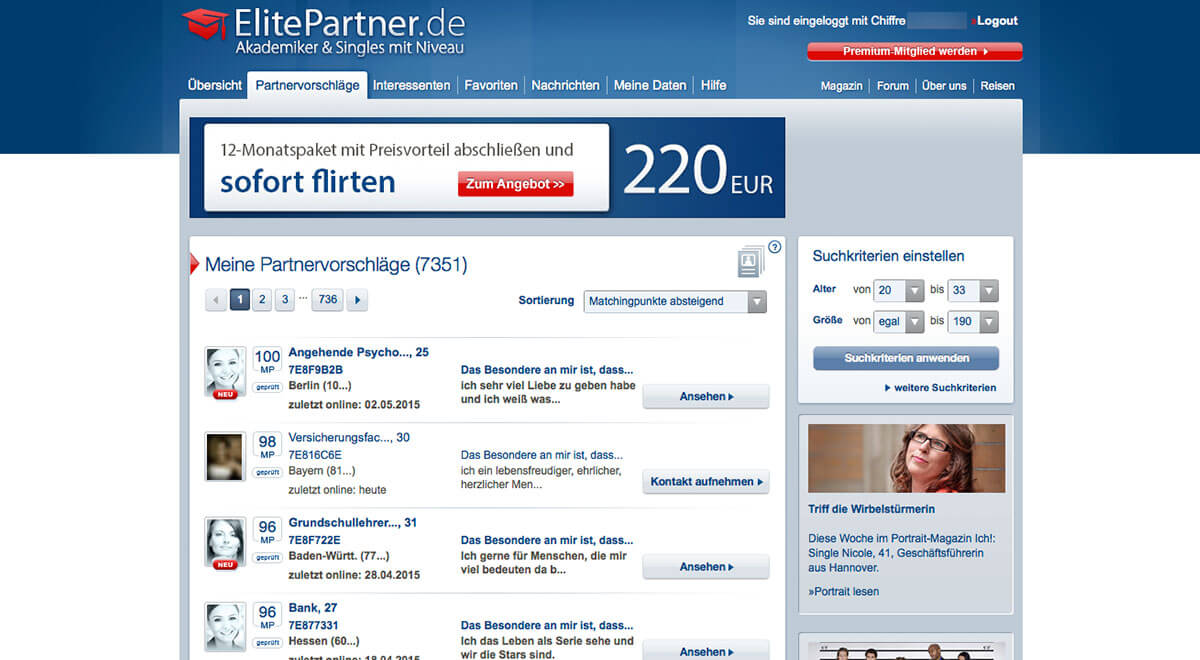1200x660 pixels.
Task: Open the Interessenten tab
Action: pos(411,86)
